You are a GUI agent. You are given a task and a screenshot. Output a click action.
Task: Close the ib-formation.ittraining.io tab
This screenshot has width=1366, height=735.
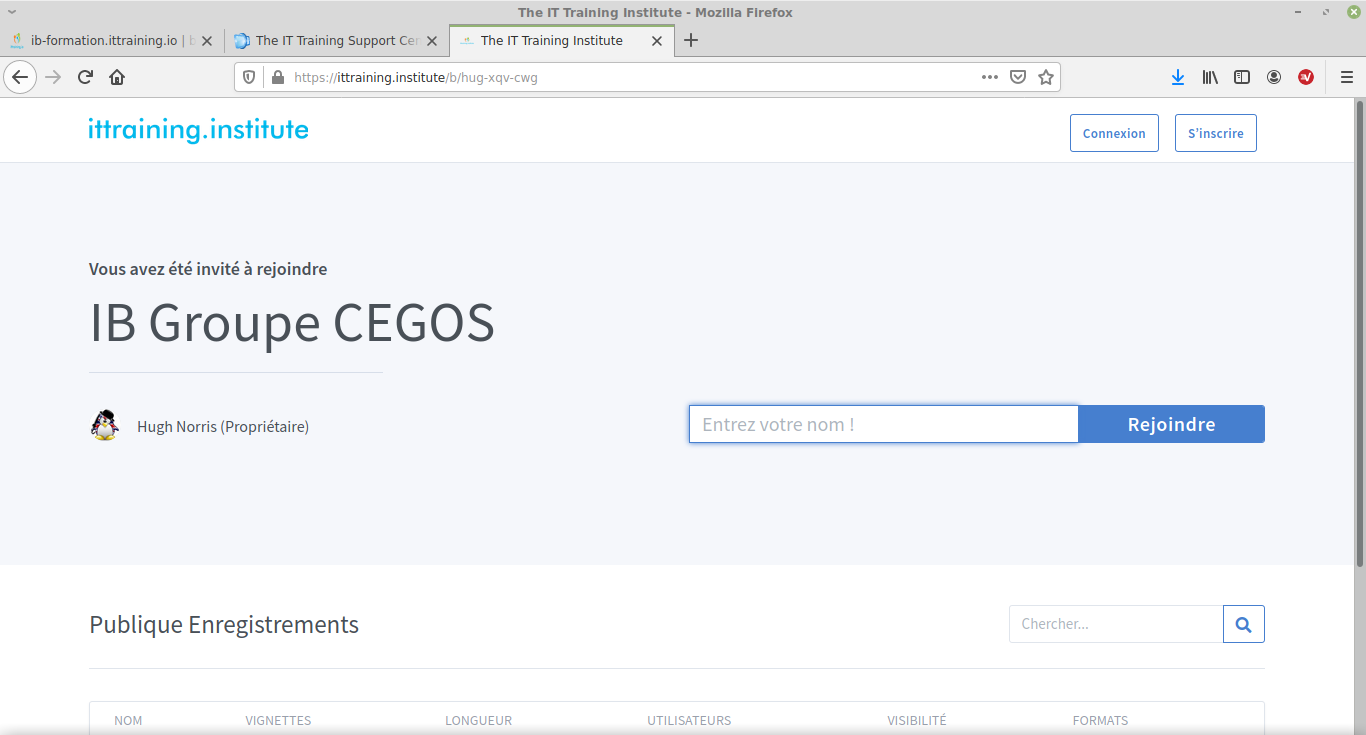(207, 41)
